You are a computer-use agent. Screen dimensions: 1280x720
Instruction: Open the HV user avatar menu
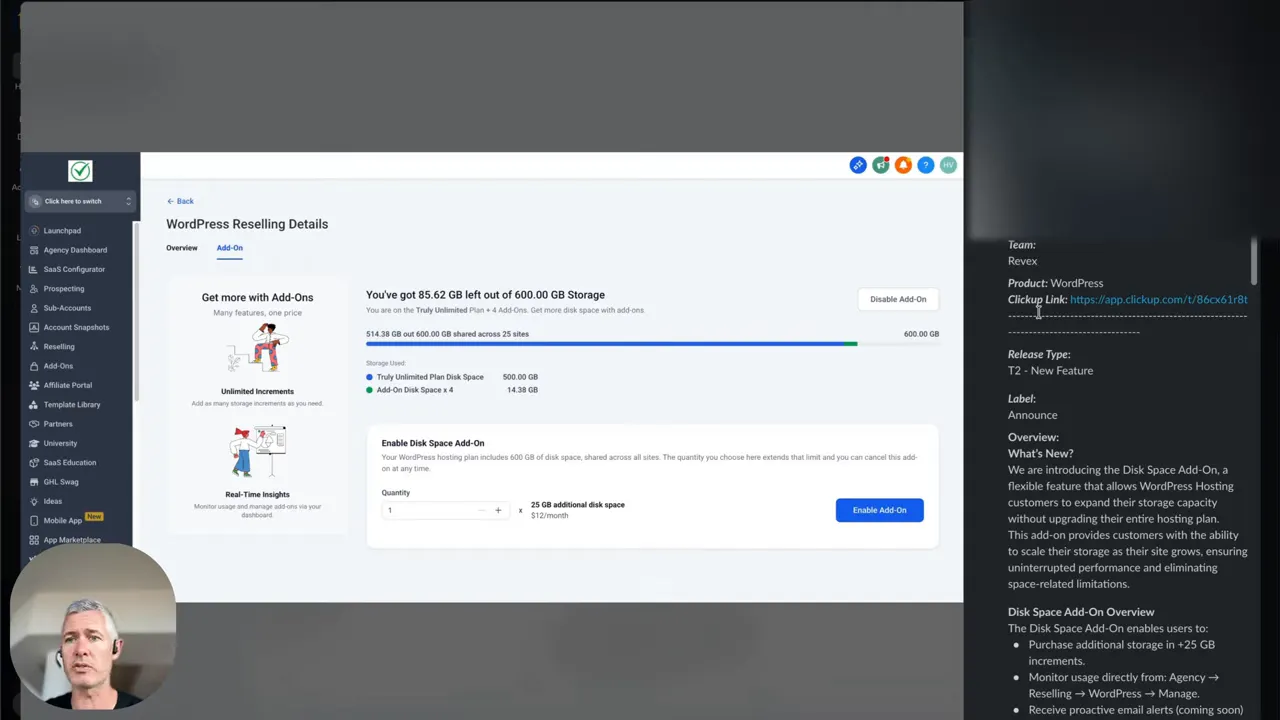coord(948,165)
